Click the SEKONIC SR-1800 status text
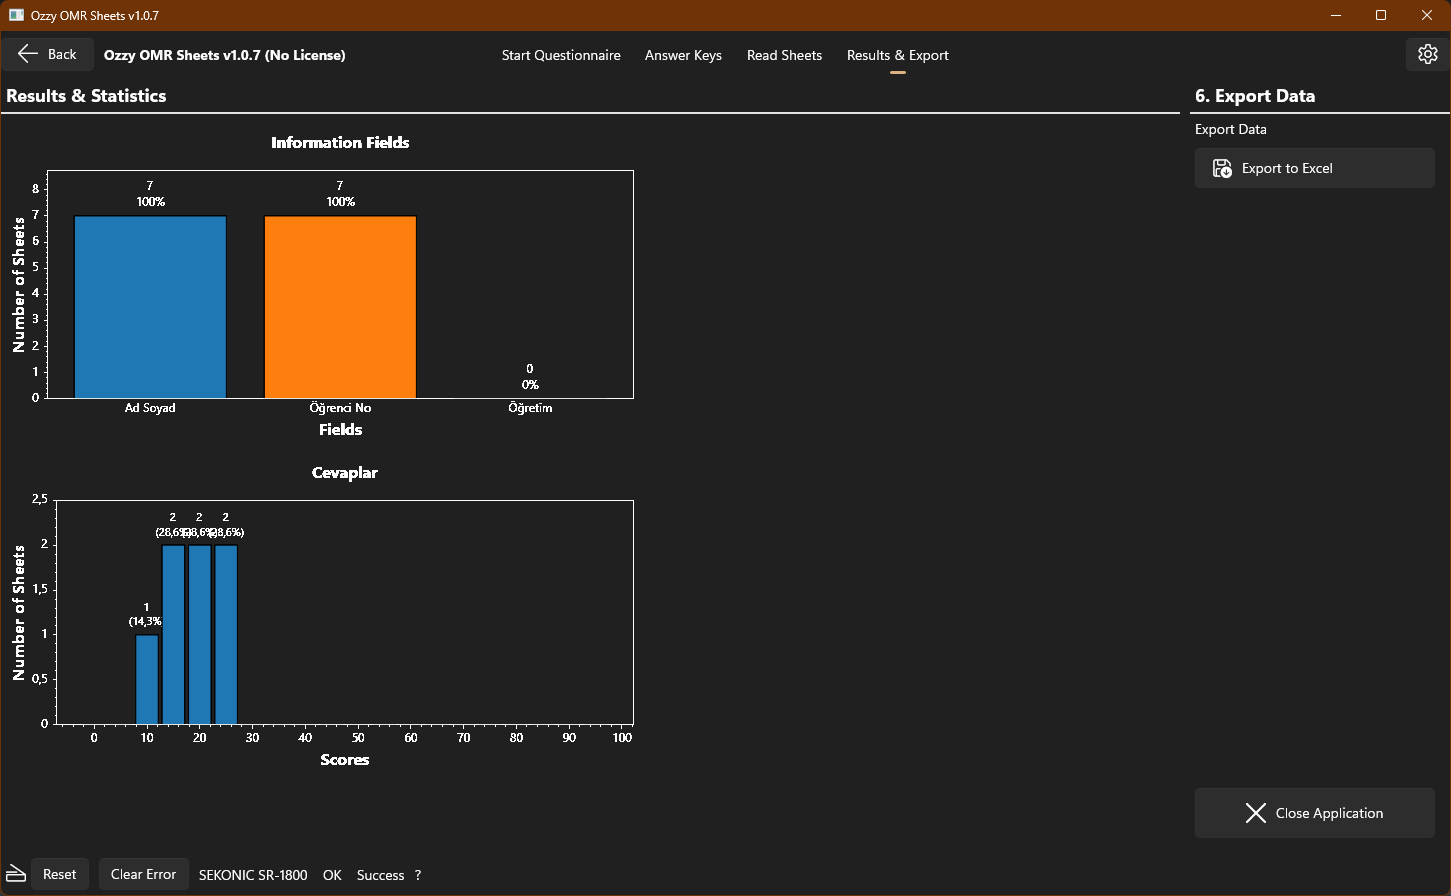Viewport: 1451px width, 896px height. click(253, 875)
